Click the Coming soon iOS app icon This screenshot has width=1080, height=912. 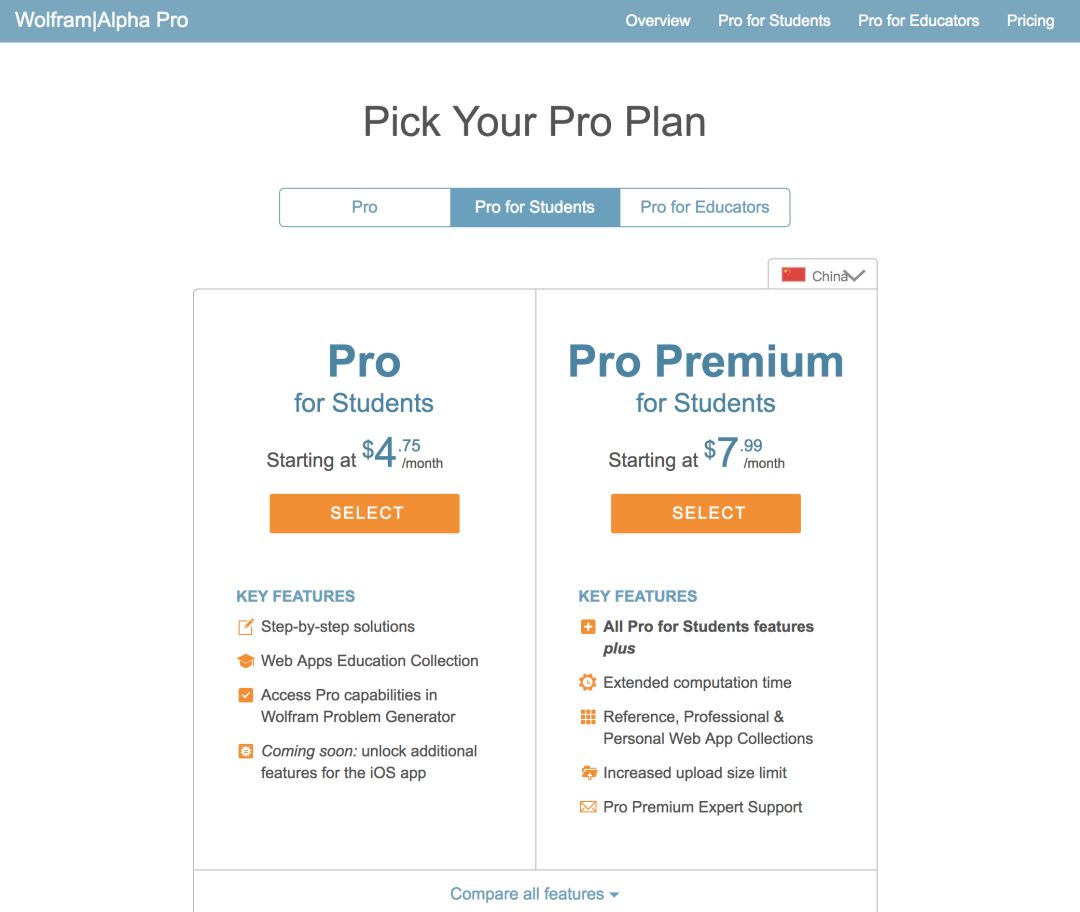click(245, 751)
